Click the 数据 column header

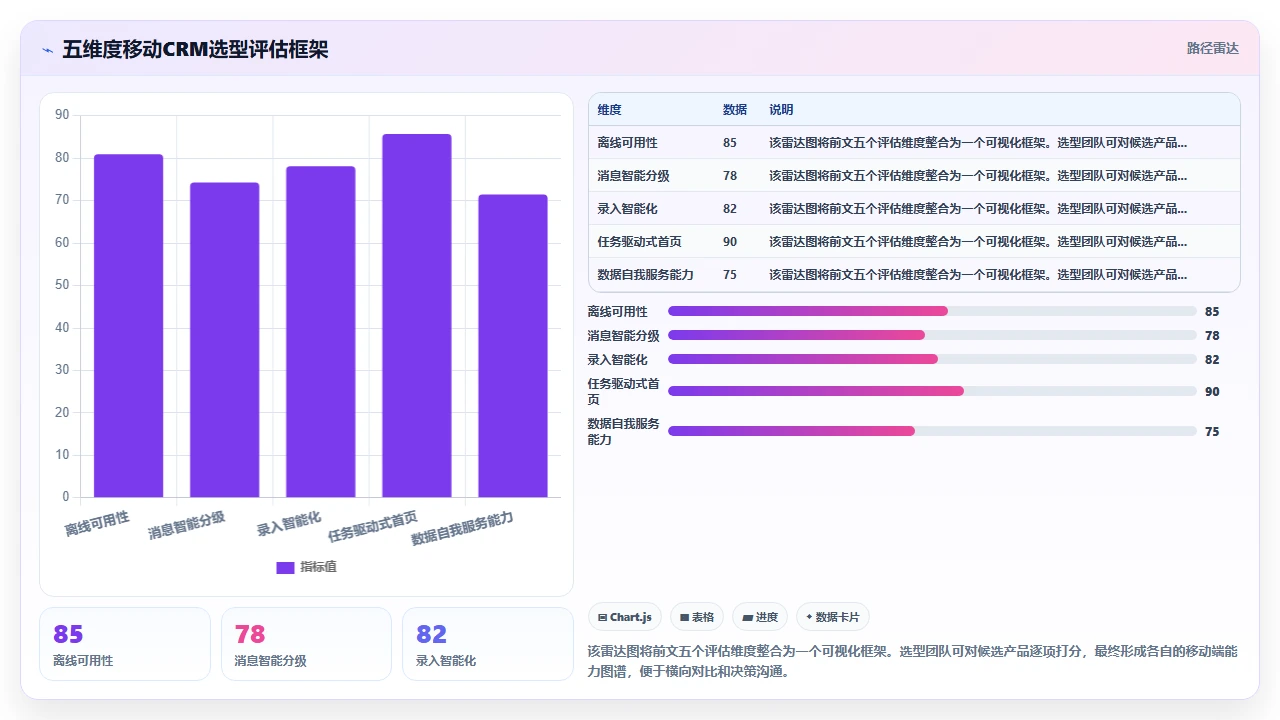coord(735,110)
